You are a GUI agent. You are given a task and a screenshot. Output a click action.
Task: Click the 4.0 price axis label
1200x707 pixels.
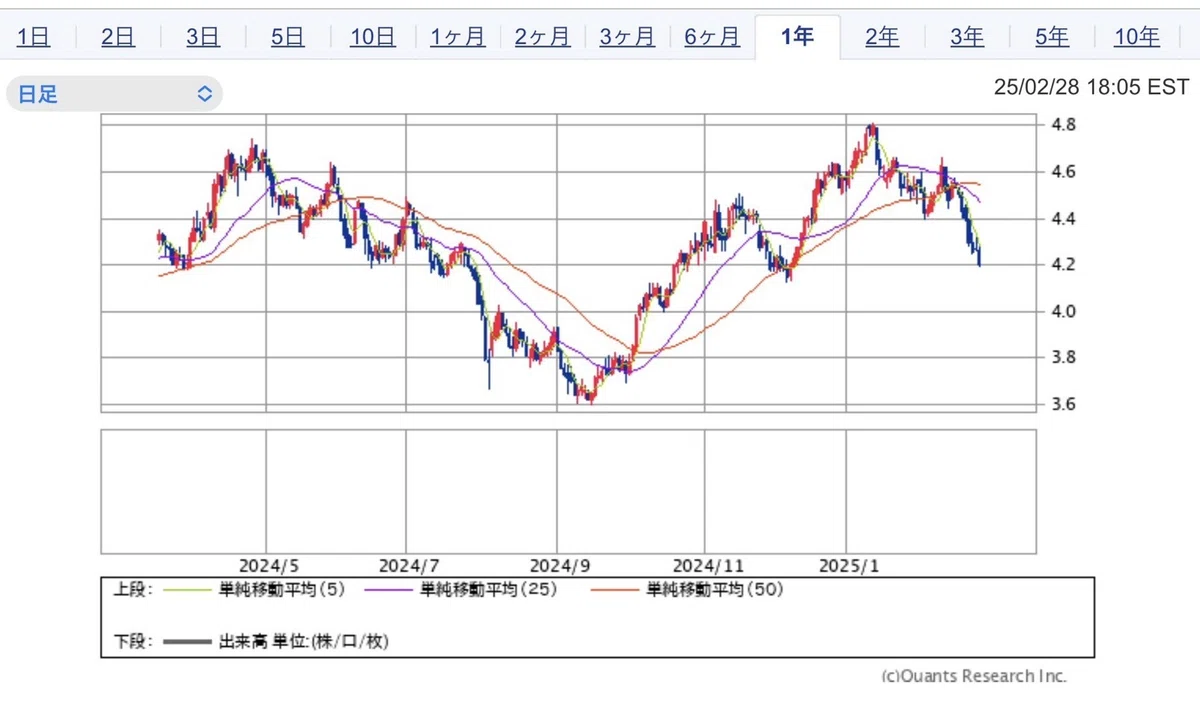(x=1063, y=311)
